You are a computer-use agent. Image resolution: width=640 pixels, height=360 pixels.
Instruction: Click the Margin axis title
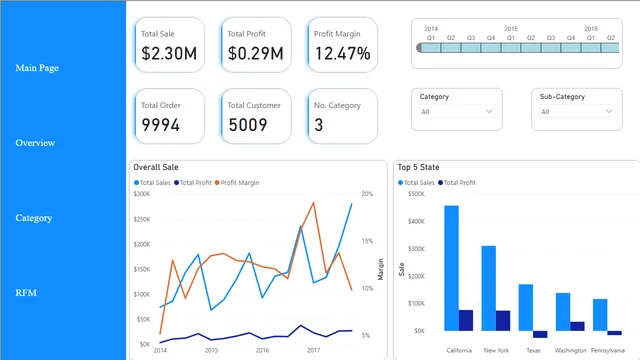click(x=380, y=269)
